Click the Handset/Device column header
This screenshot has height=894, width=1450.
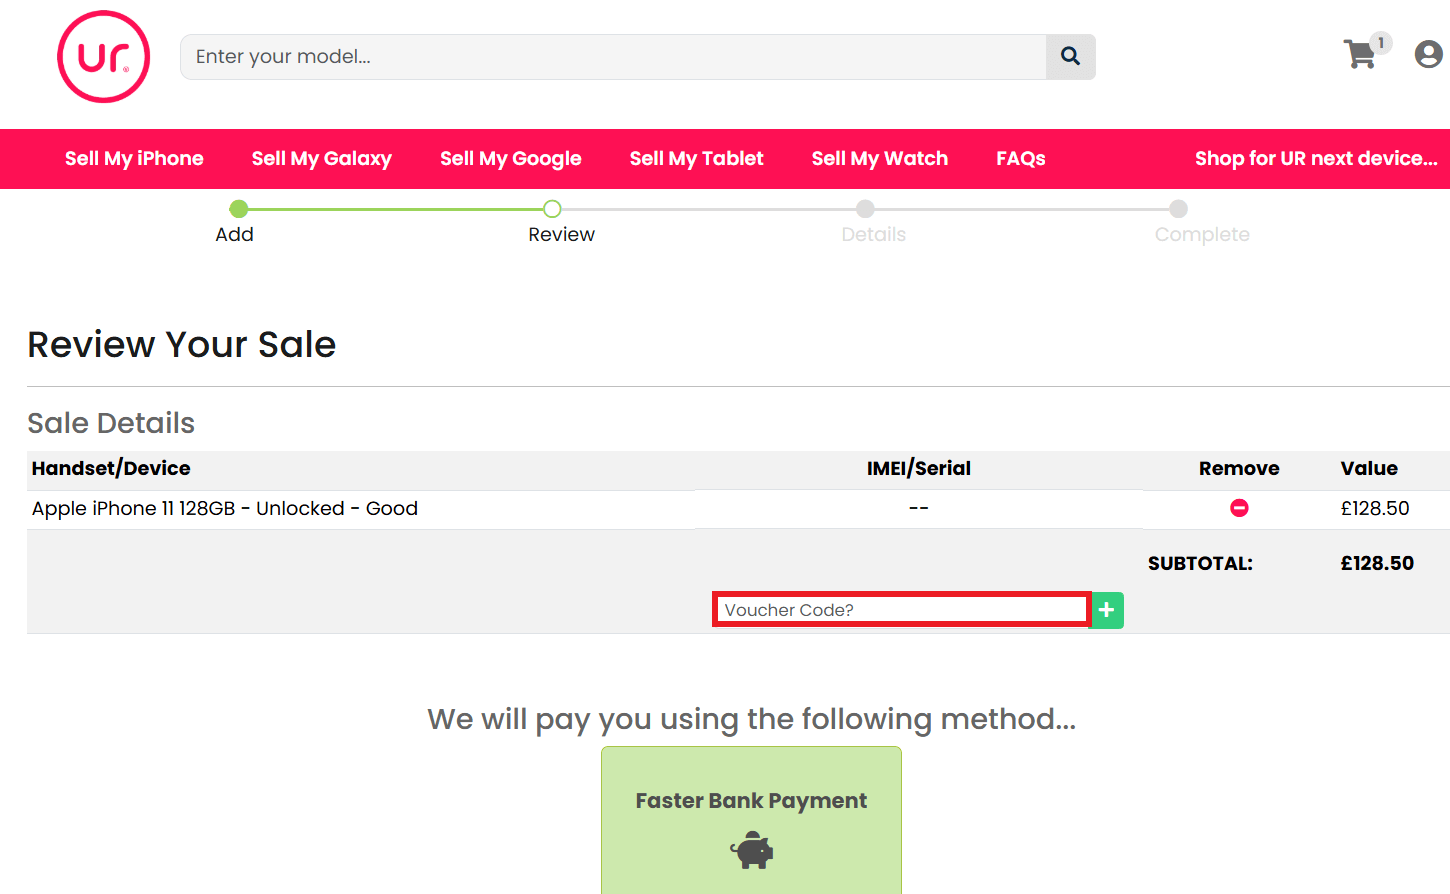pos(111,468)
